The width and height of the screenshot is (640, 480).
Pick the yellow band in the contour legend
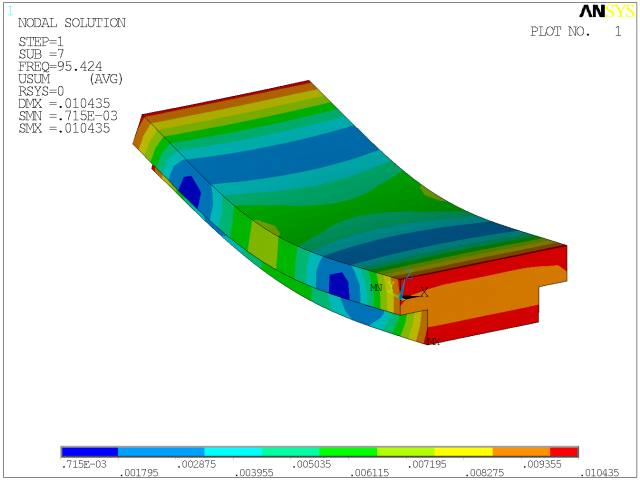coord(464,452)
